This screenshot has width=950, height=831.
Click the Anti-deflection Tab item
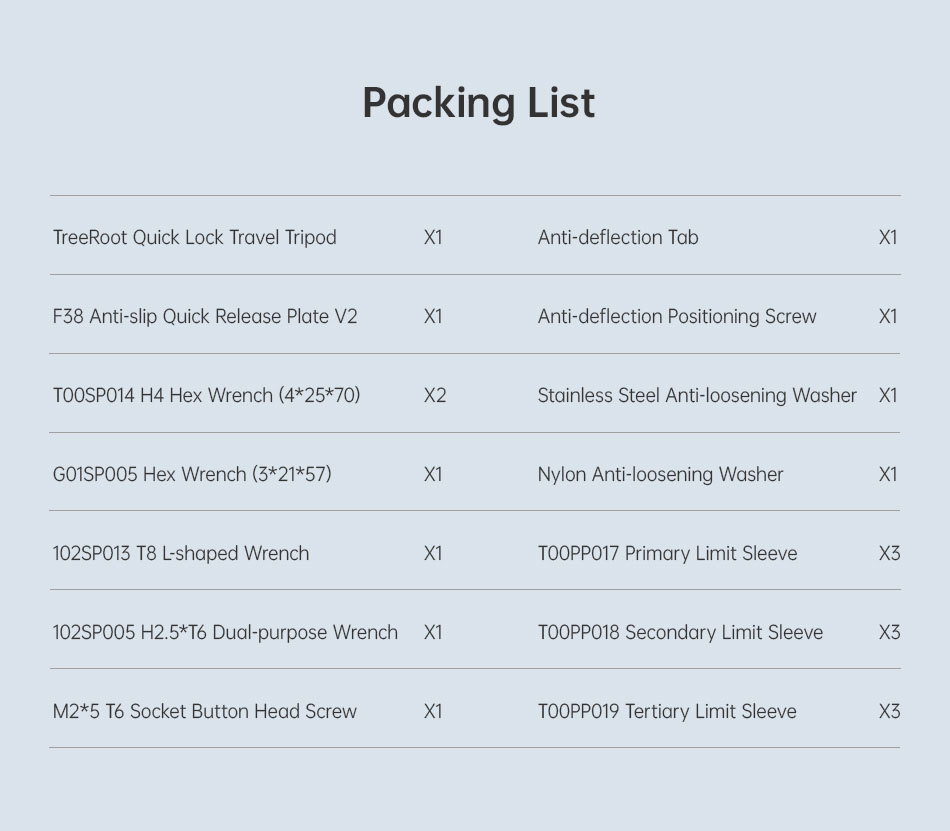[618, 238]
